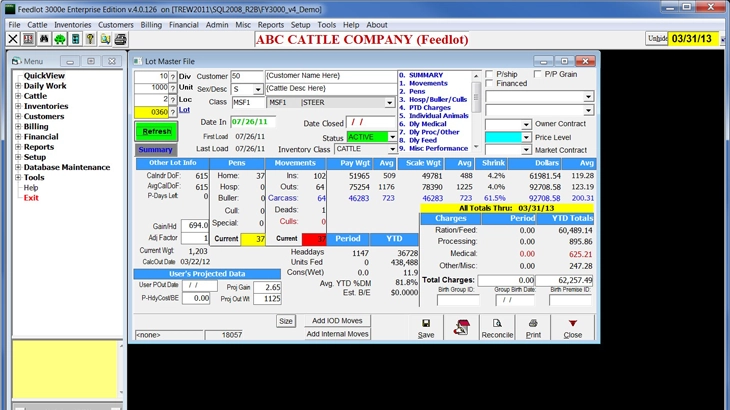Open the binoculars search tool
Viewport: 730px width, 410px height.
(44, 39)
